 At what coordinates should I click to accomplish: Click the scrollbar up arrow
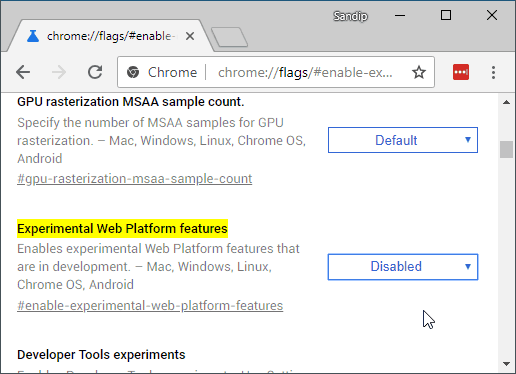(x=506, y=102)
